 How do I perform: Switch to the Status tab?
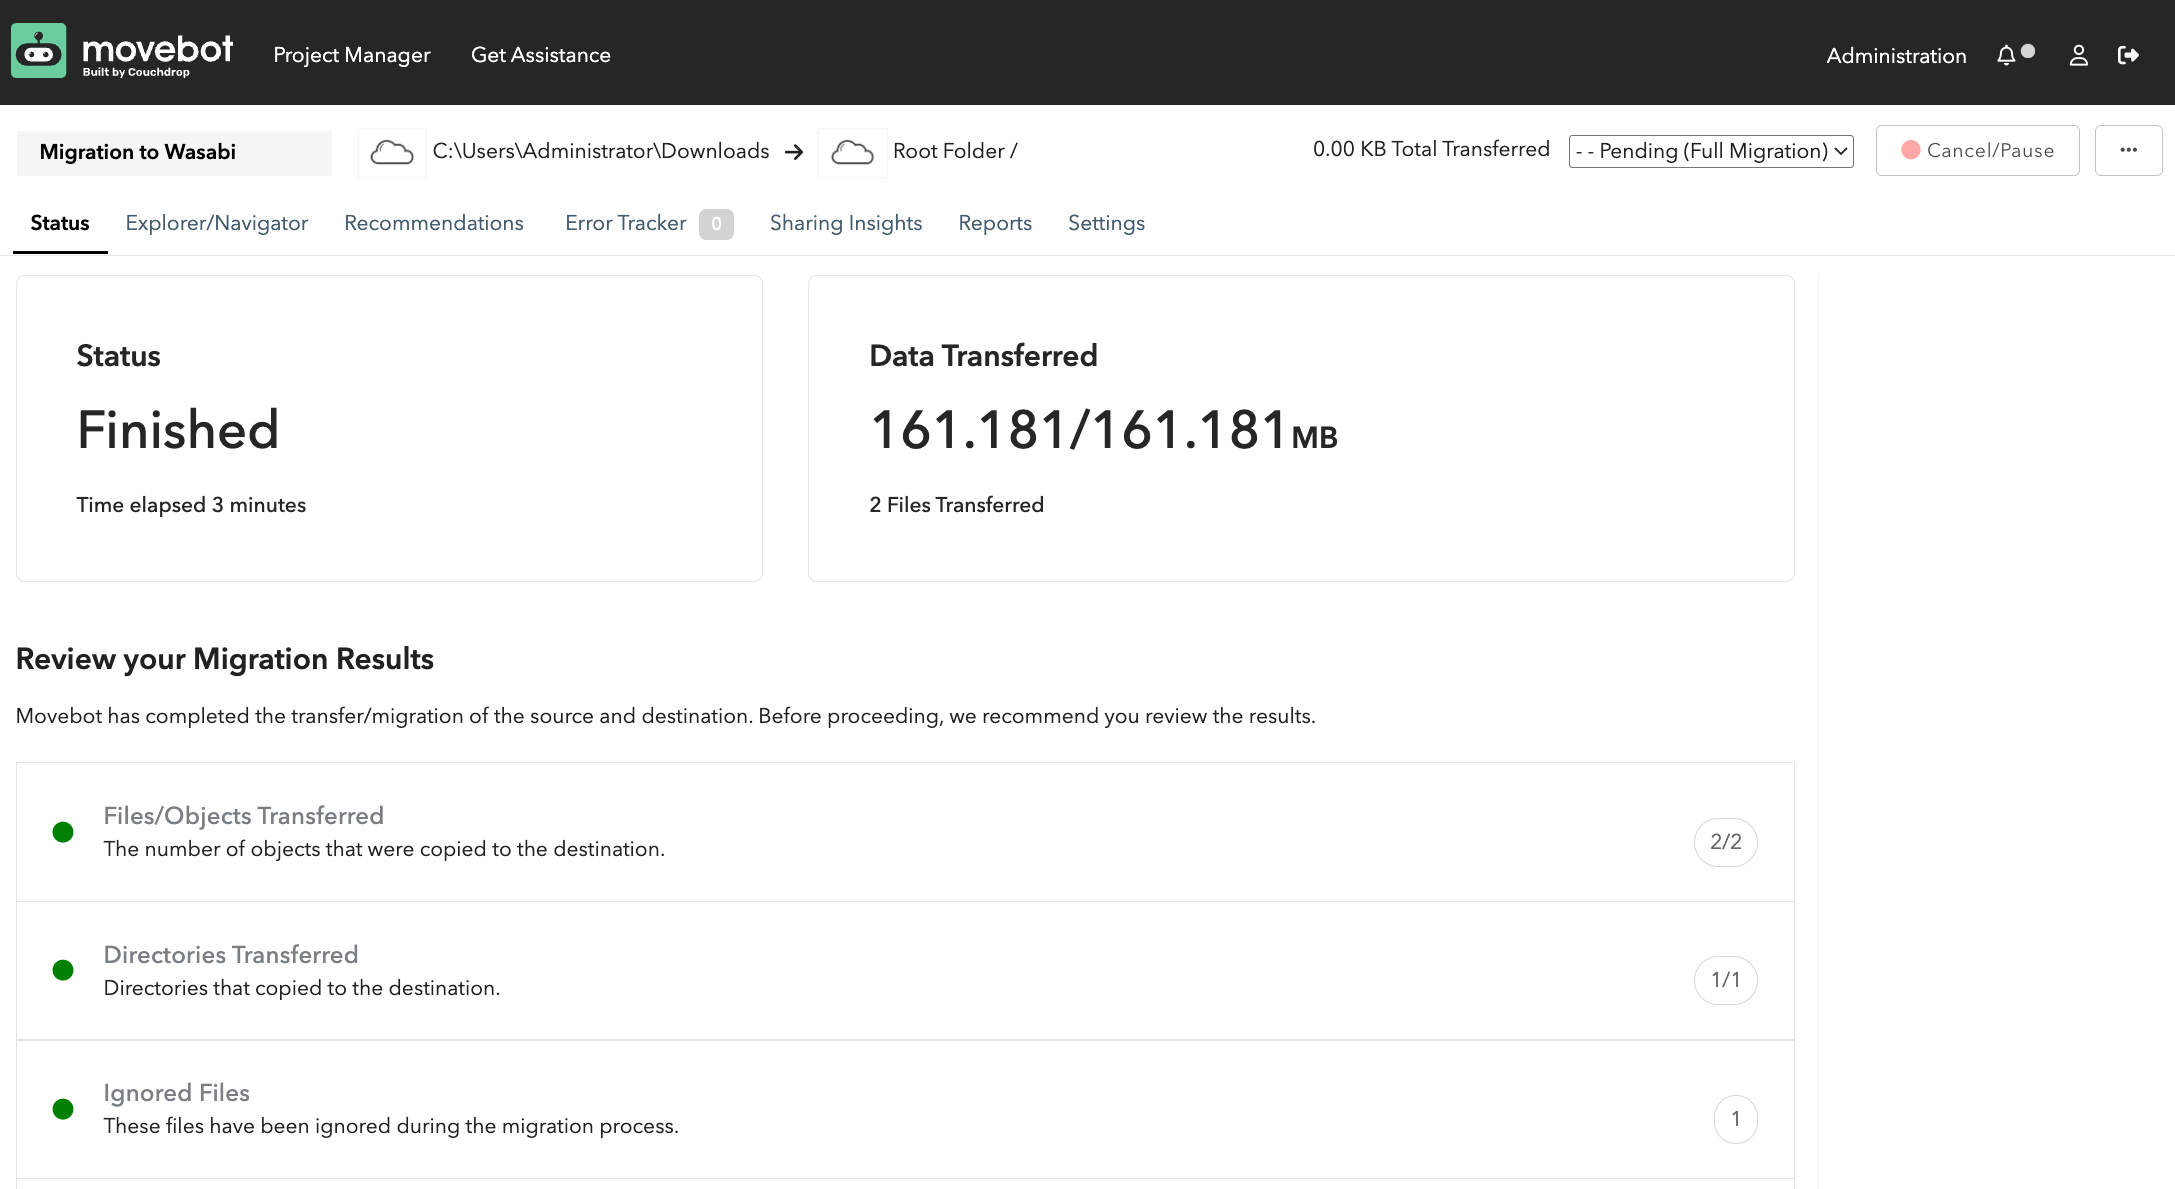click(x=60, y=223)
